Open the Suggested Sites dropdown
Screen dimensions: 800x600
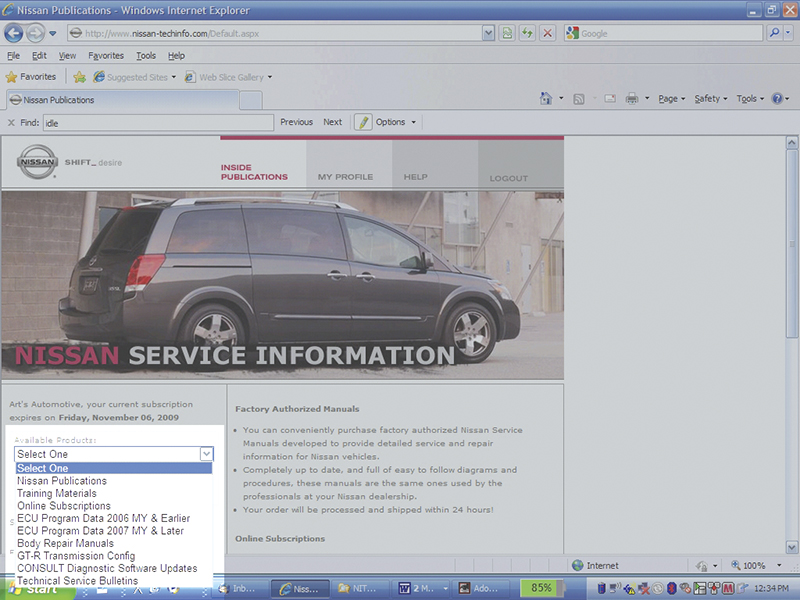coord(135,78)
